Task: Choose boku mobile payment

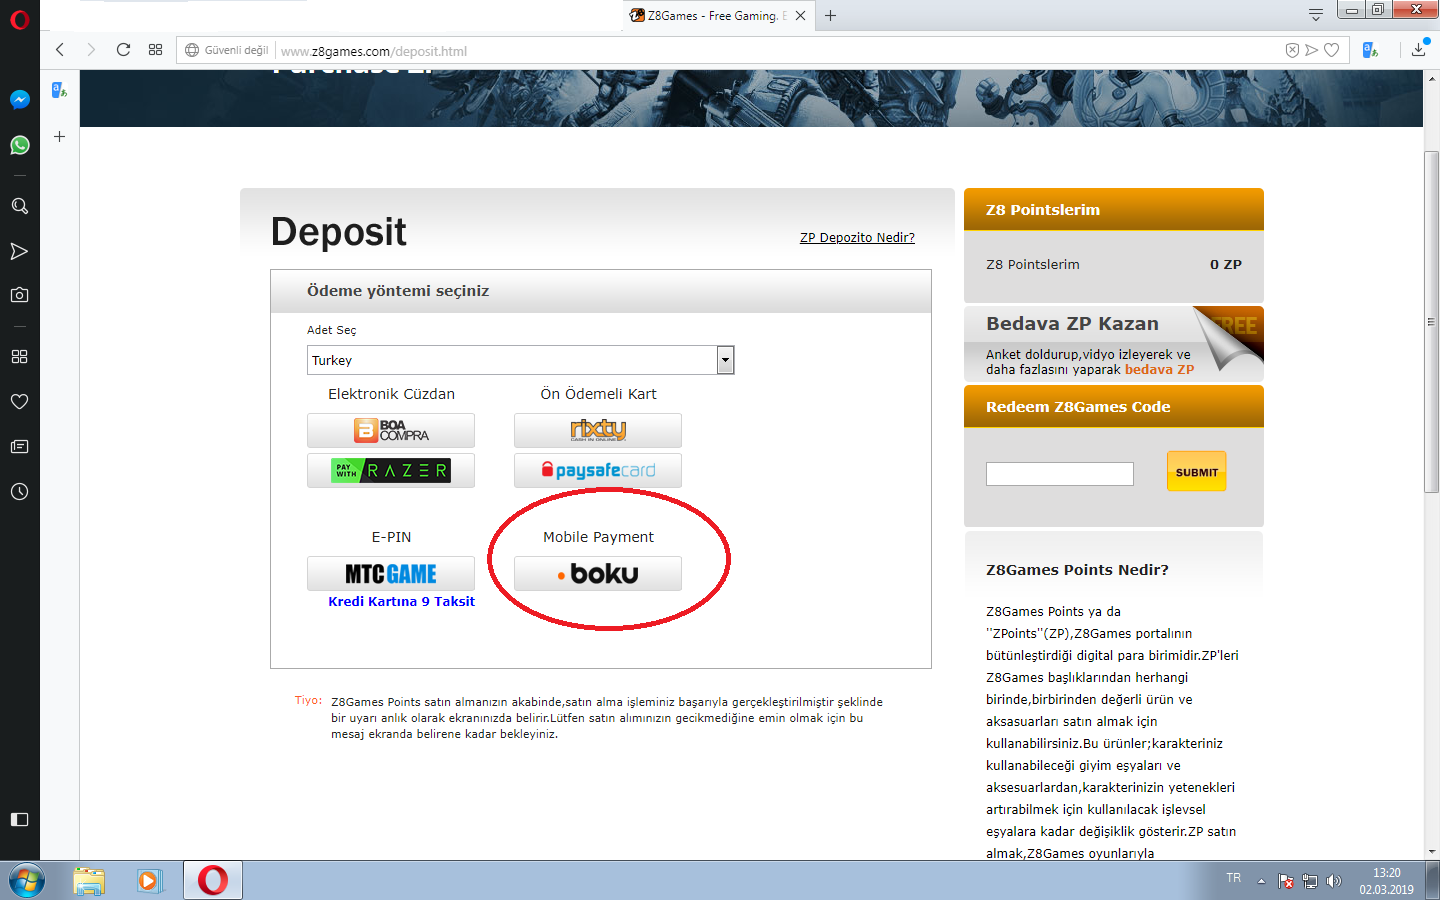Action: (x=598, y=574)
